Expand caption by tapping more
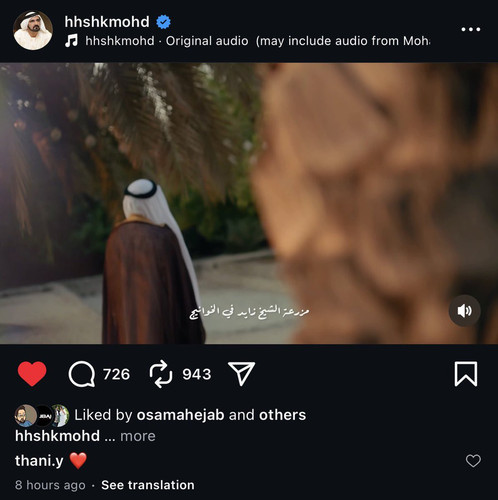Screen dimensions: 498x500 click(x=138, y=436)
